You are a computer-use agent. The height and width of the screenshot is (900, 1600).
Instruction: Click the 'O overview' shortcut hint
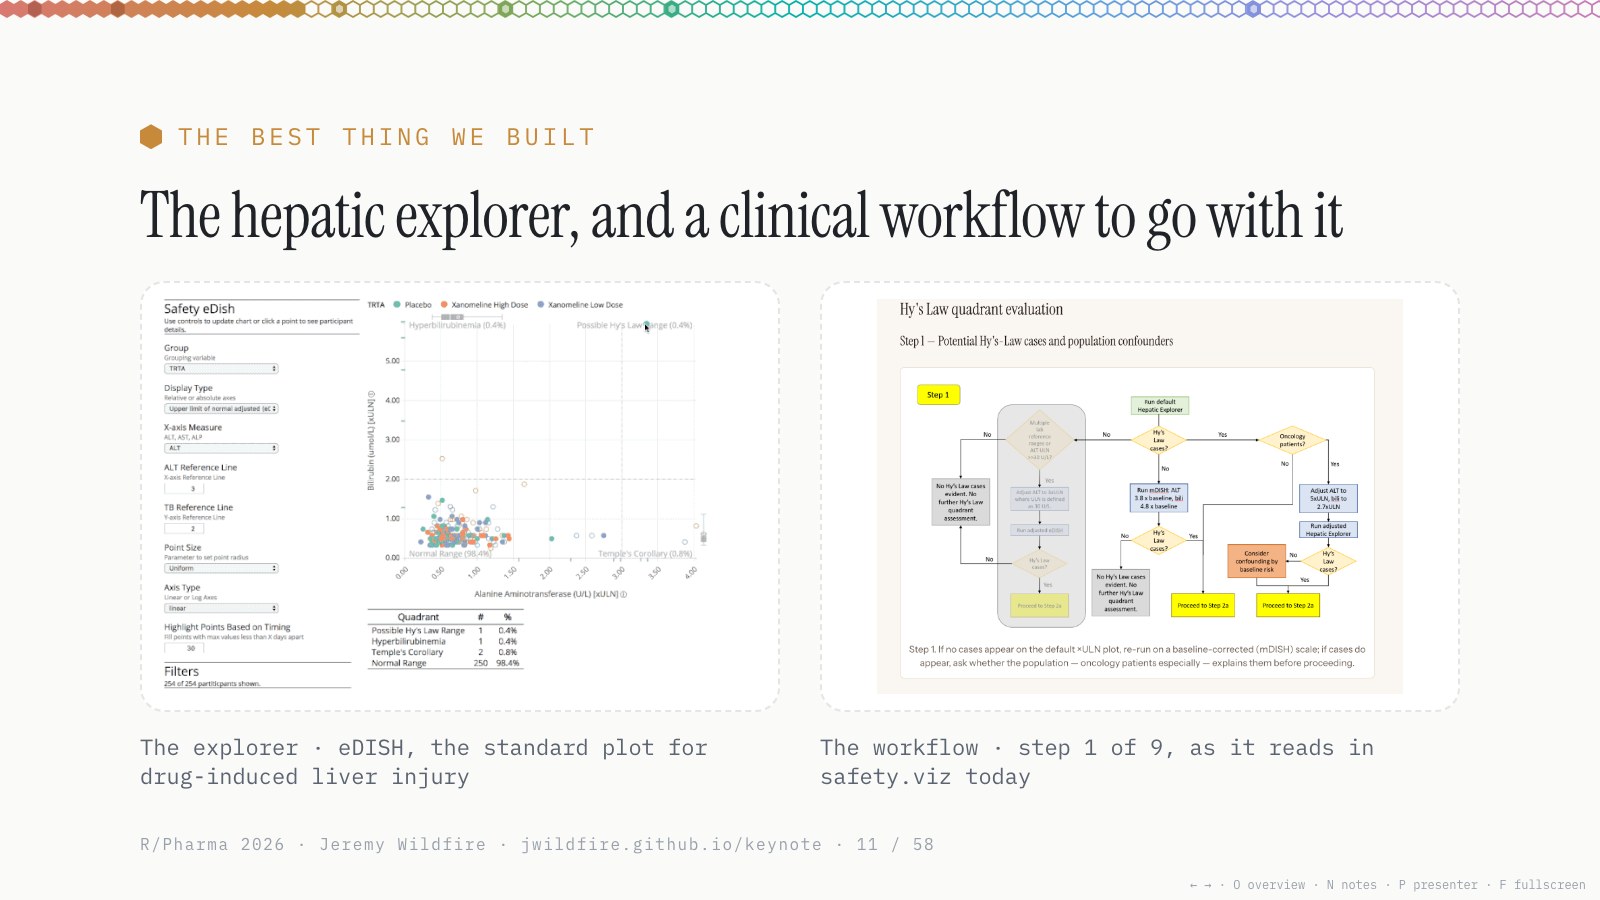pyautogui.click(x=1269, y=885)
